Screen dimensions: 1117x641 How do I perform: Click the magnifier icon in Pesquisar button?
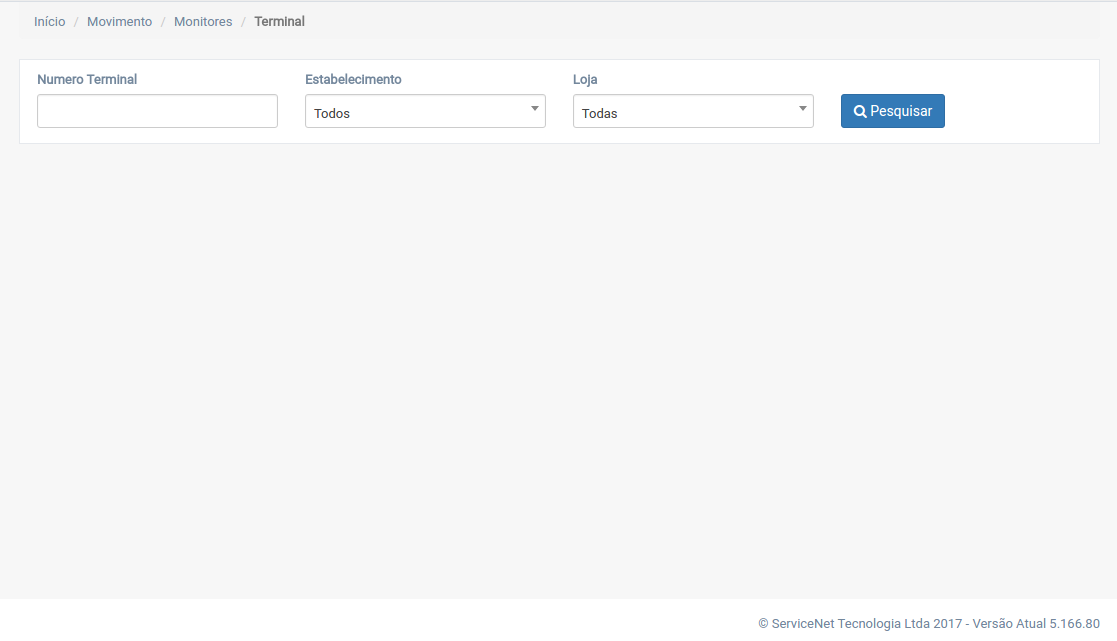pyautogui.click(x=860, y=112)
